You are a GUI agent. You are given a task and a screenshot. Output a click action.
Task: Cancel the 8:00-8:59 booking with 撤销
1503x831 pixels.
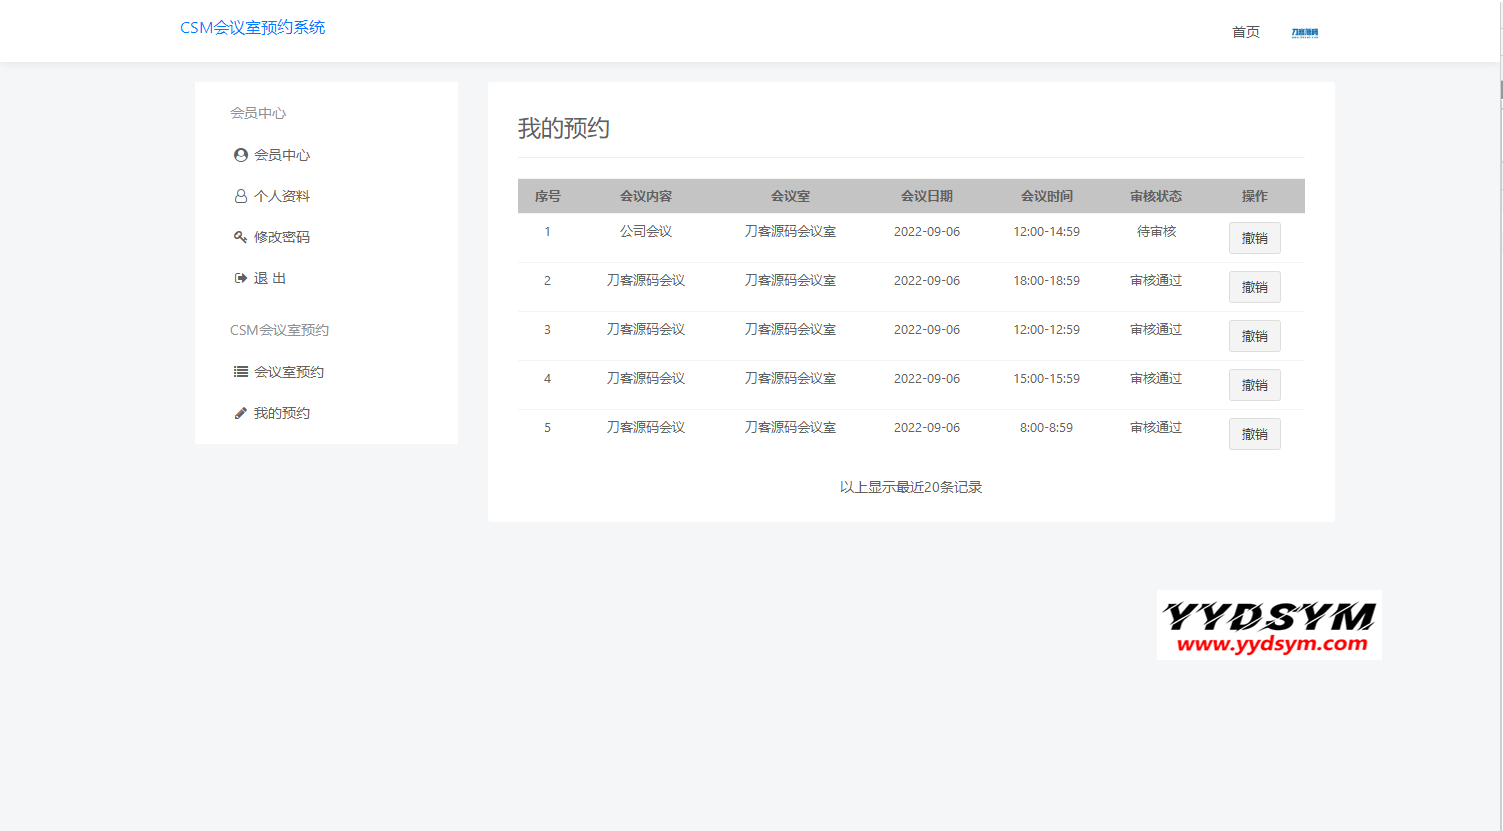(1254, 434)
